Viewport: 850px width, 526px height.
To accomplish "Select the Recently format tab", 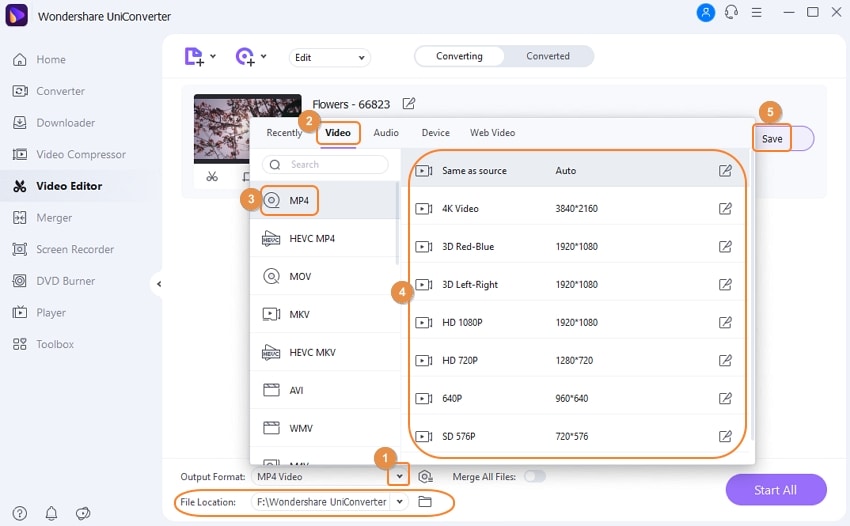I will [284, 133].
